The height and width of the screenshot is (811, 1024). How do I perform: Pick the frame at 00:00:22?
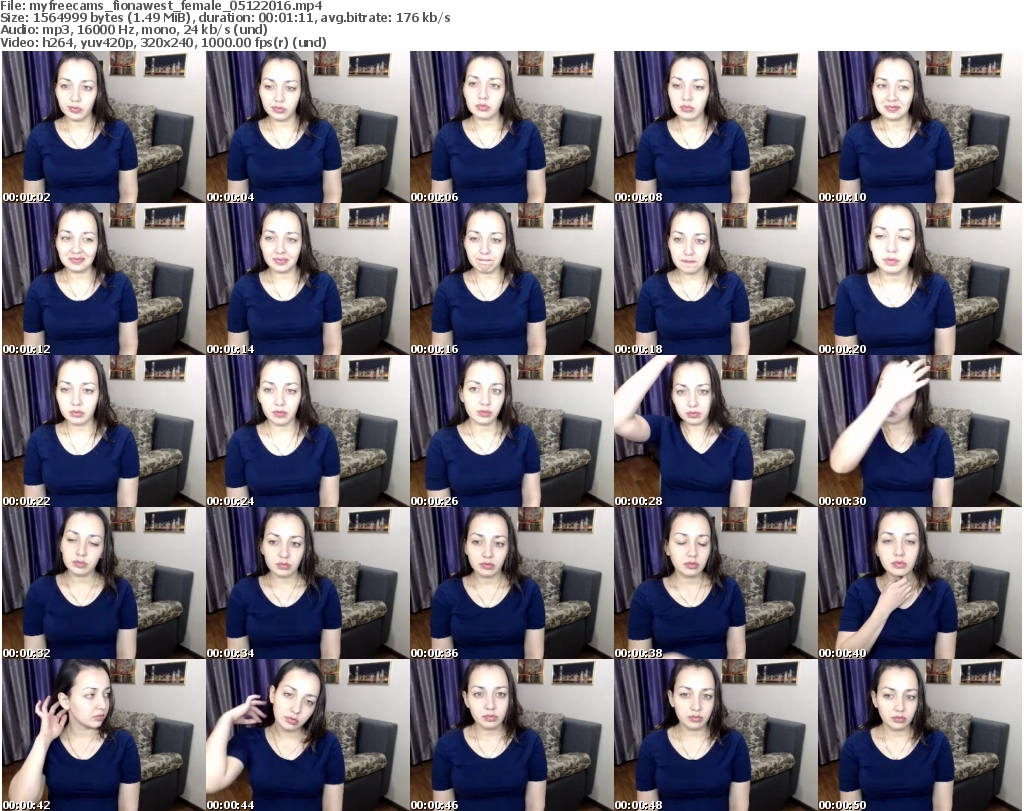(104, 432)
